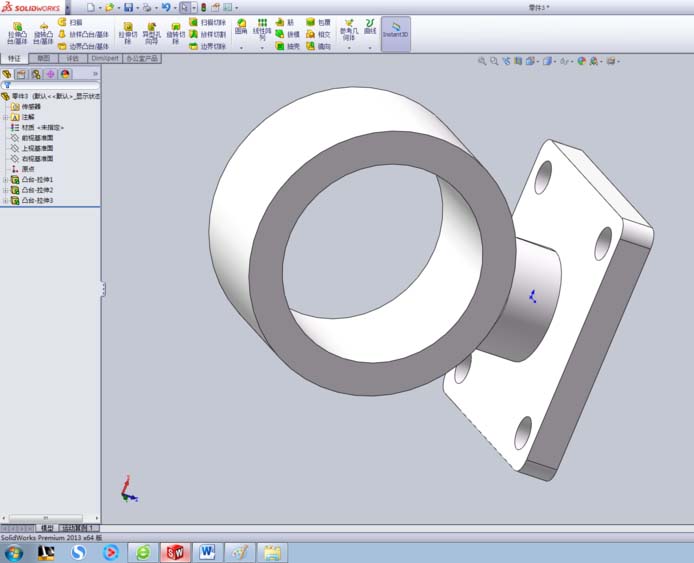This screenshot has height=563, width=694.
Task: Expand the Fillet (圆角) dropdown arrow
Action: 241,47
